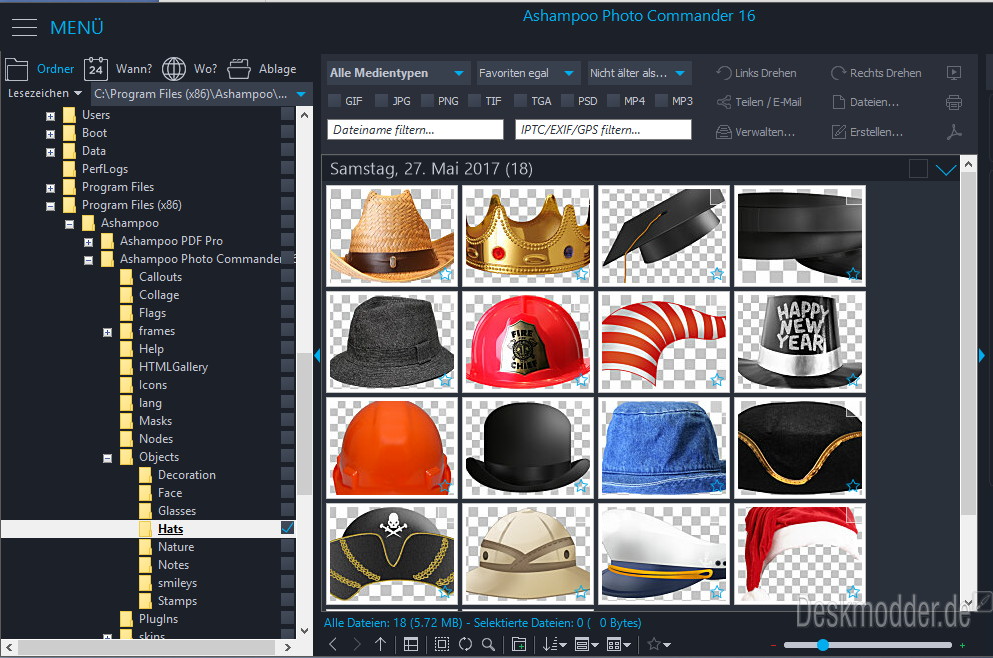Click the Links Drehen button
993x658 pixels.
(x=756, y=73)
